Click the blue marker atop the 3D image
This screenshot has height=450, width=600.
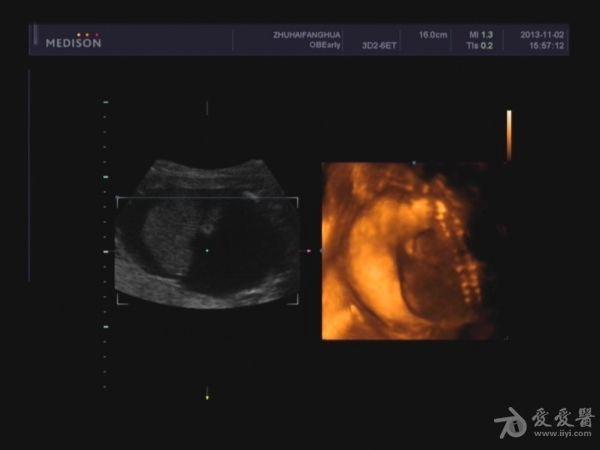(413, 162)
